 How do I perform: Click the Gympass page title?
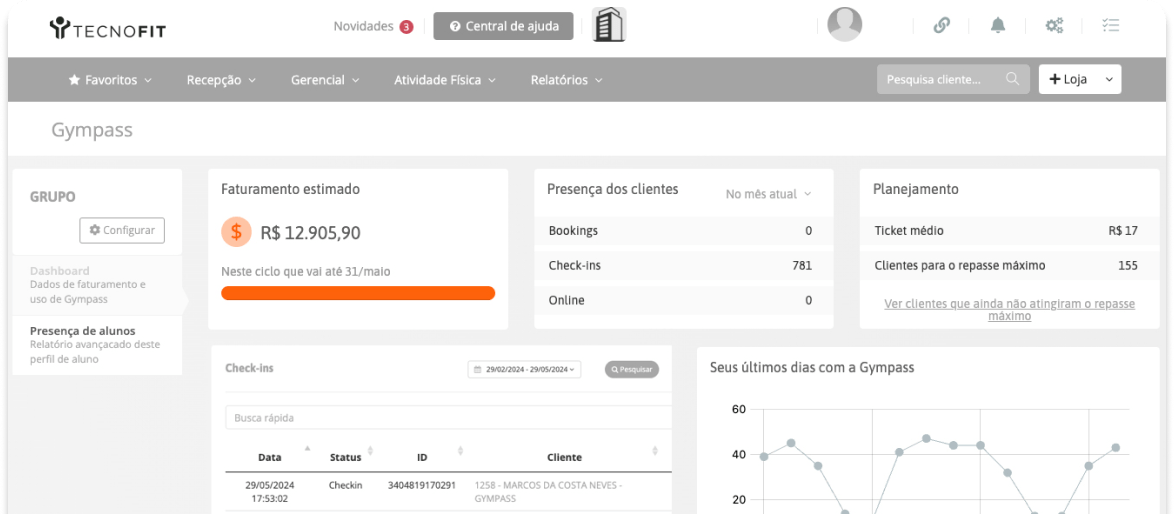(x=92, y=129)
